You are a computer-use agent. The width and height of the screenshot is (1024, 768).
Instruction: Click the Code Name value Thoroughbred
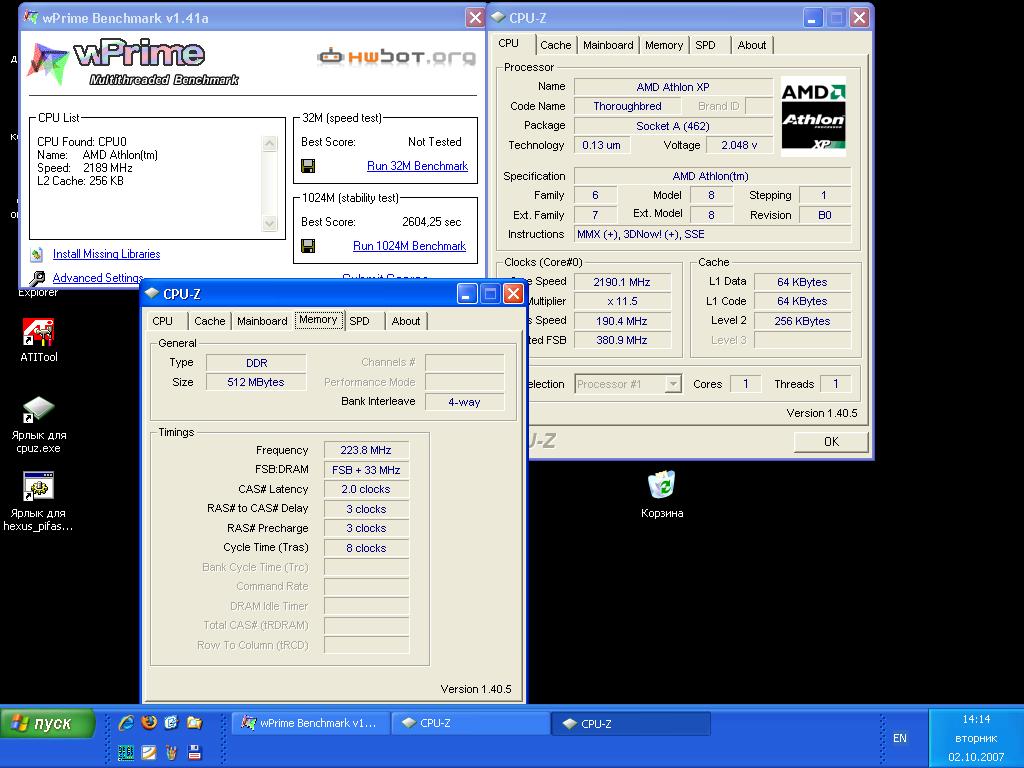coord(627,106)
